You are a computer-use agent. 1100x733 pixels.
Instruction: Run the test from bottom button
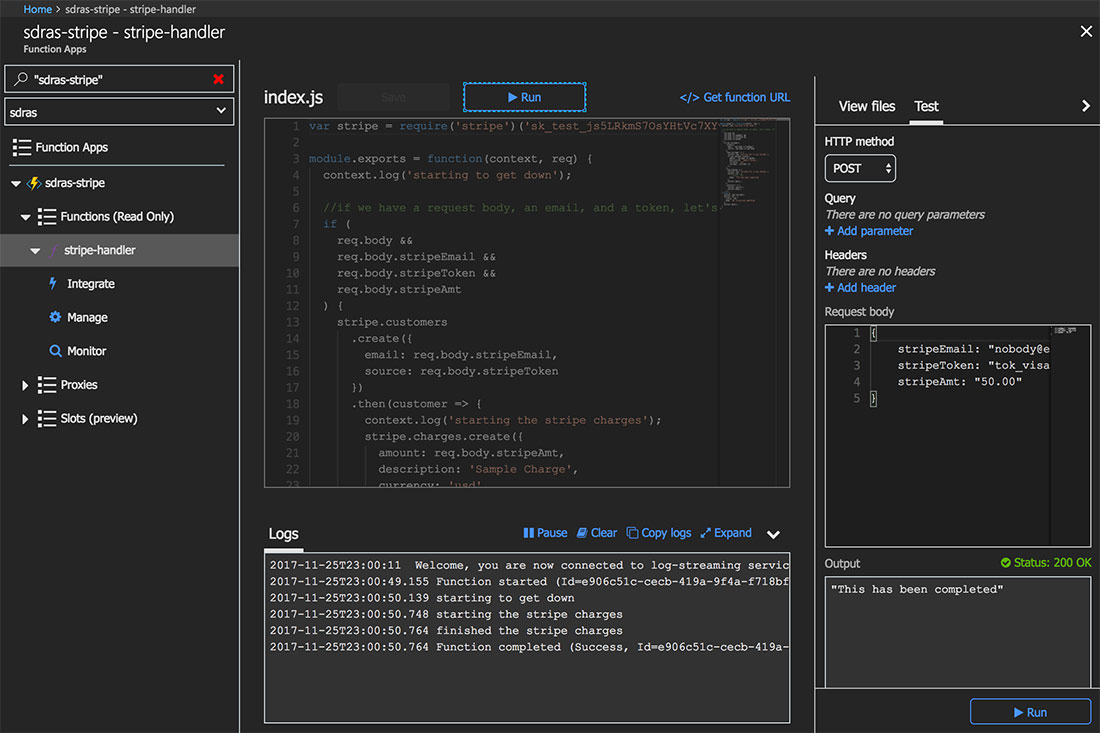(1030, 712)
